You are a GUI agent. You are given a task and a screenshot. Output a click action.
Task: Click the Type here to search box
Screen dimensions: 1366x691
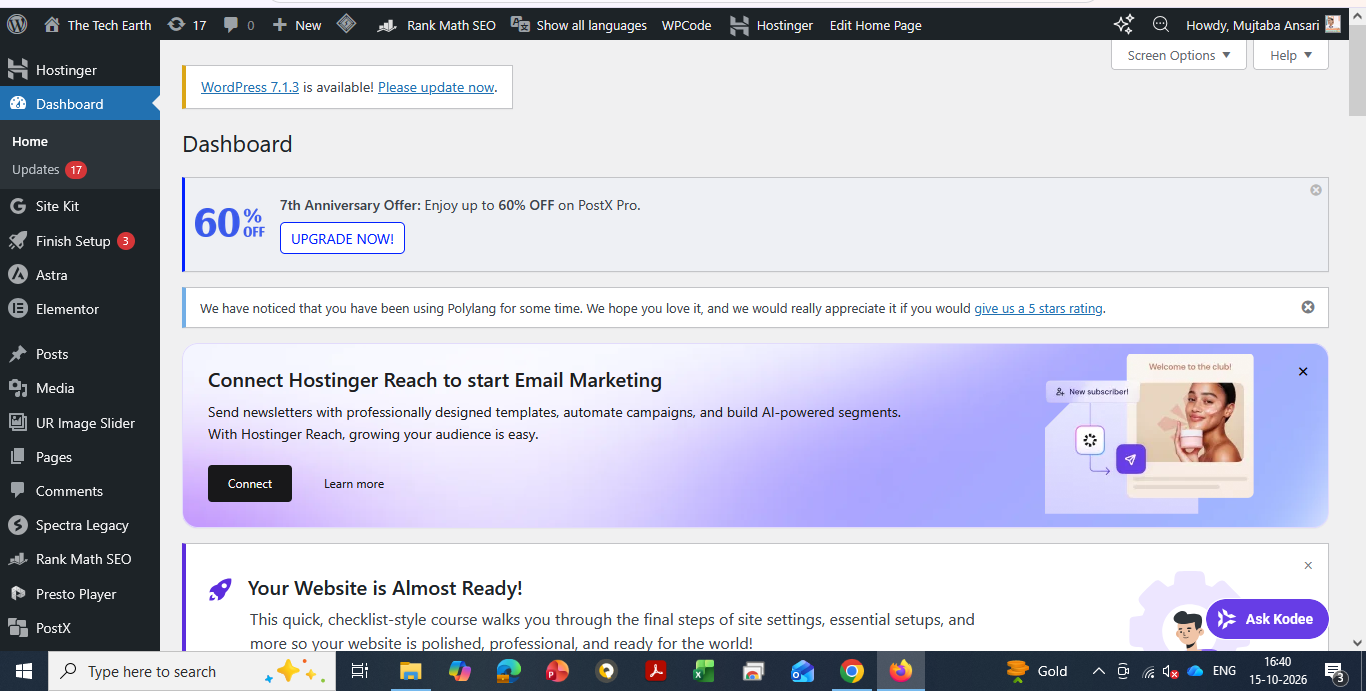[x=192, y=671]
